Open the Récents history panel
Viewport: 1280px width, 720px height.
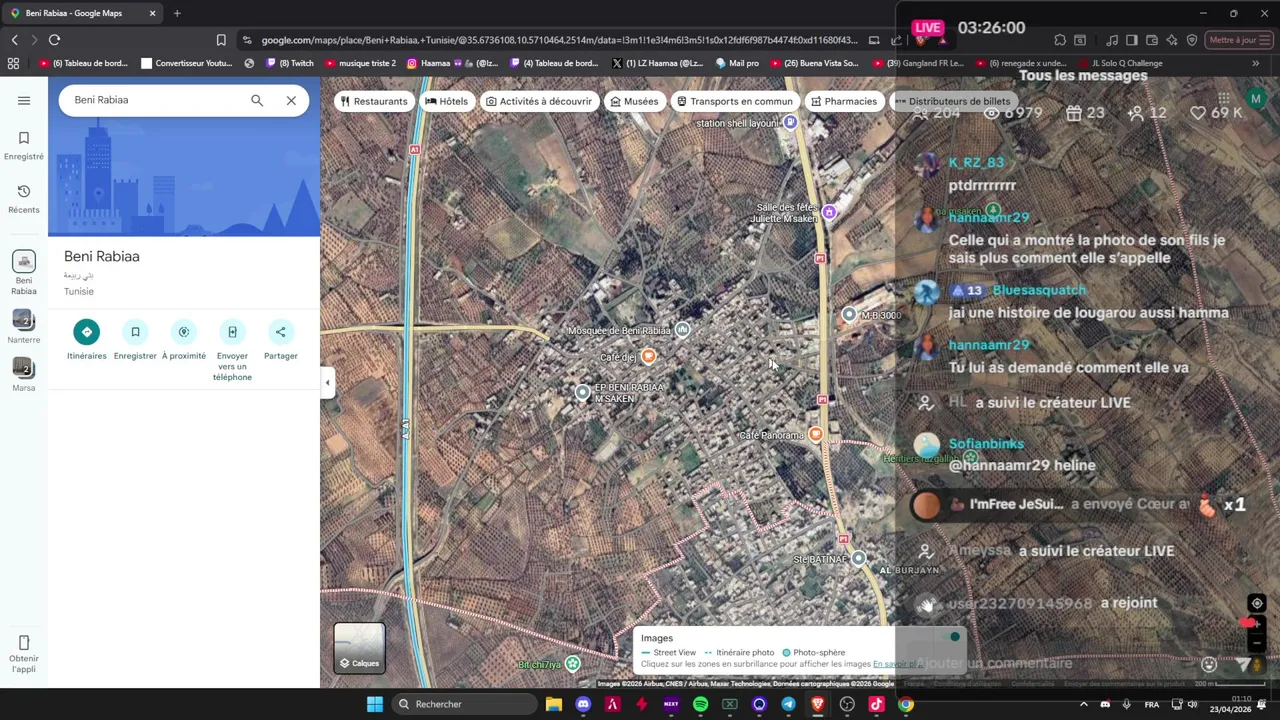[23, 199]
